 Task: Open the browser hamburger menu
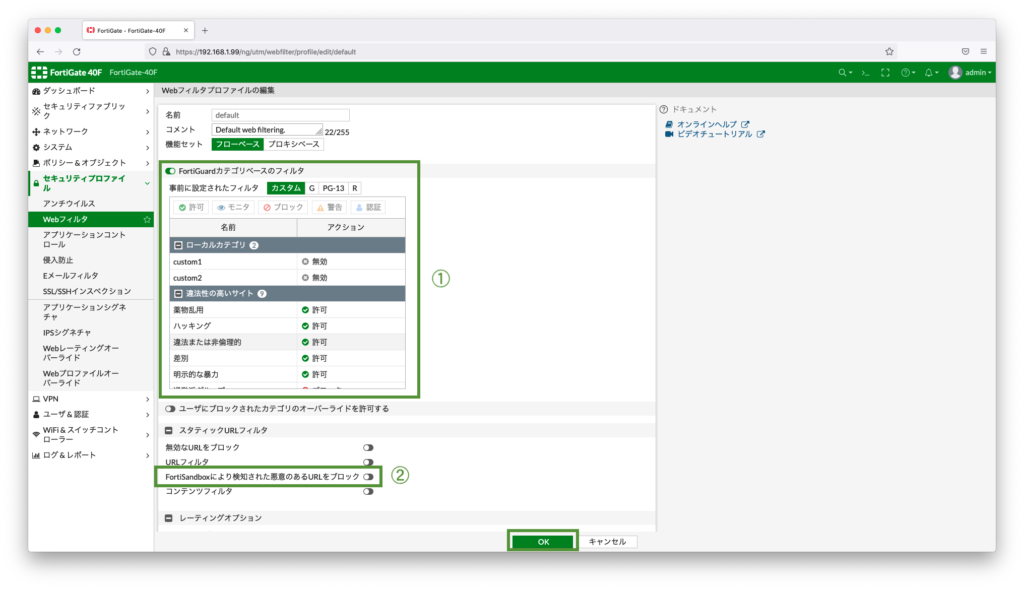pos(984,52)
